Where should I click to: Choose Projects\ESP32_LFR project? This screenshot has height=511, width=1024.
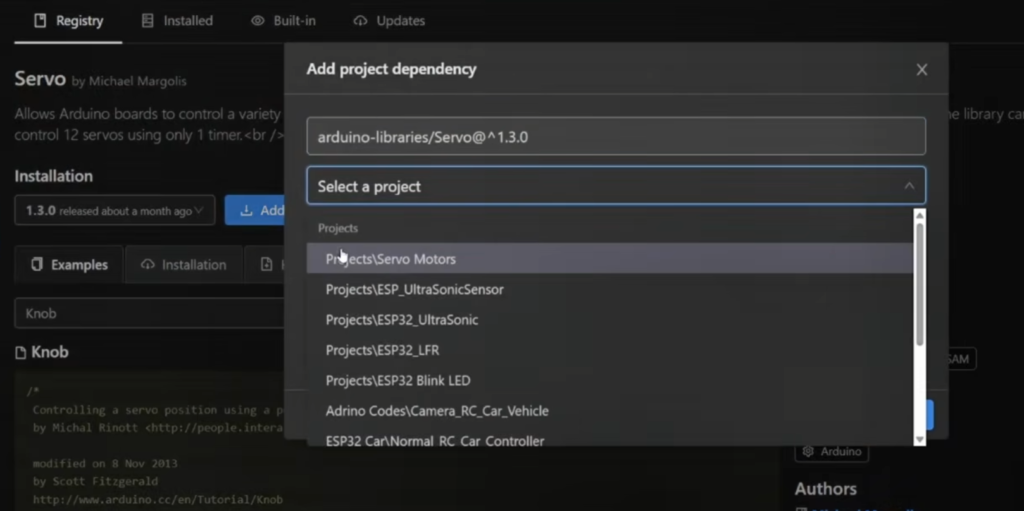(610, 350)
